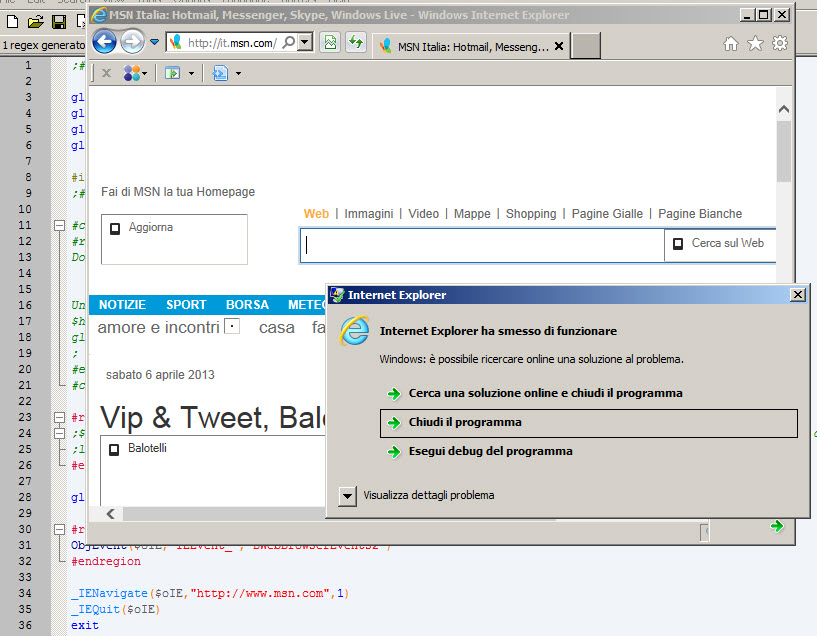The height and width of the screenshot is (636, 817).
Task: Click the green refresh icon next to address bar
Action: click(x=356, y=42)
